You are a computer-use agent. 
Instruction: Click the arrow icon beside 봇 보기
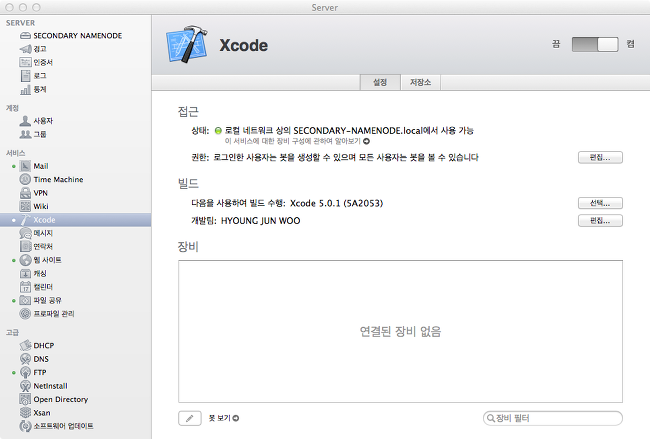[x=236, y=418]
